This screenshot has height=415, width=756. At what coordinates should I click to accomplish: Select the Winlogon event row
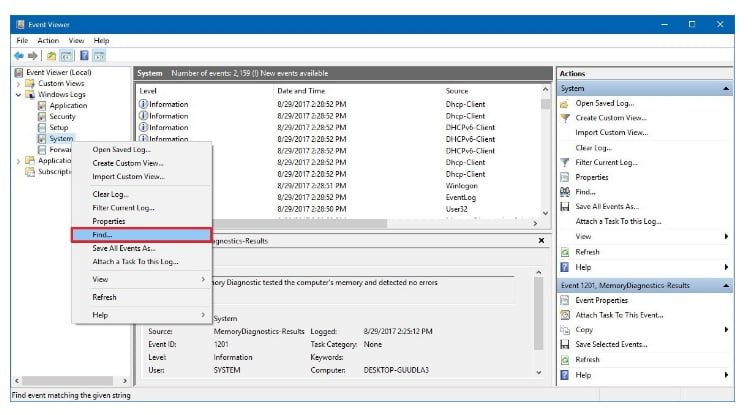coord(377,186)
